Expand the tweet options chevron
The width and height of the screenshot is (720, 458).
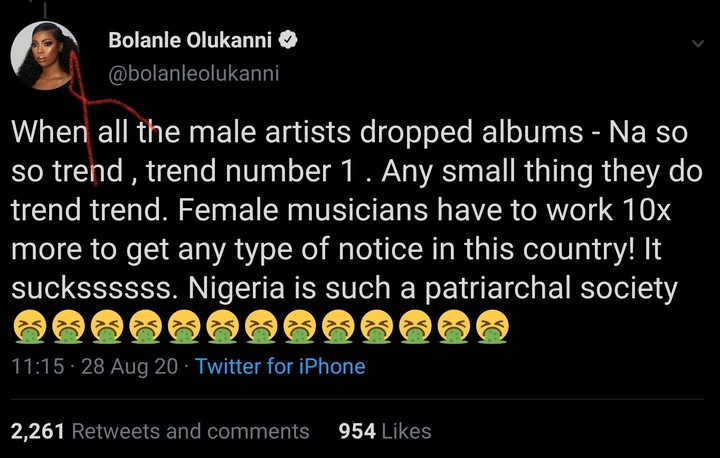pyautogui.click(x=698, y=43)
